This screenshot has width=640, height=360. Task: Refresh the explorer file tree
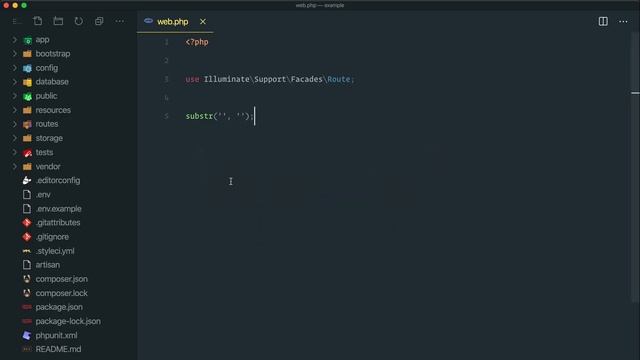(x=78, y=21)
